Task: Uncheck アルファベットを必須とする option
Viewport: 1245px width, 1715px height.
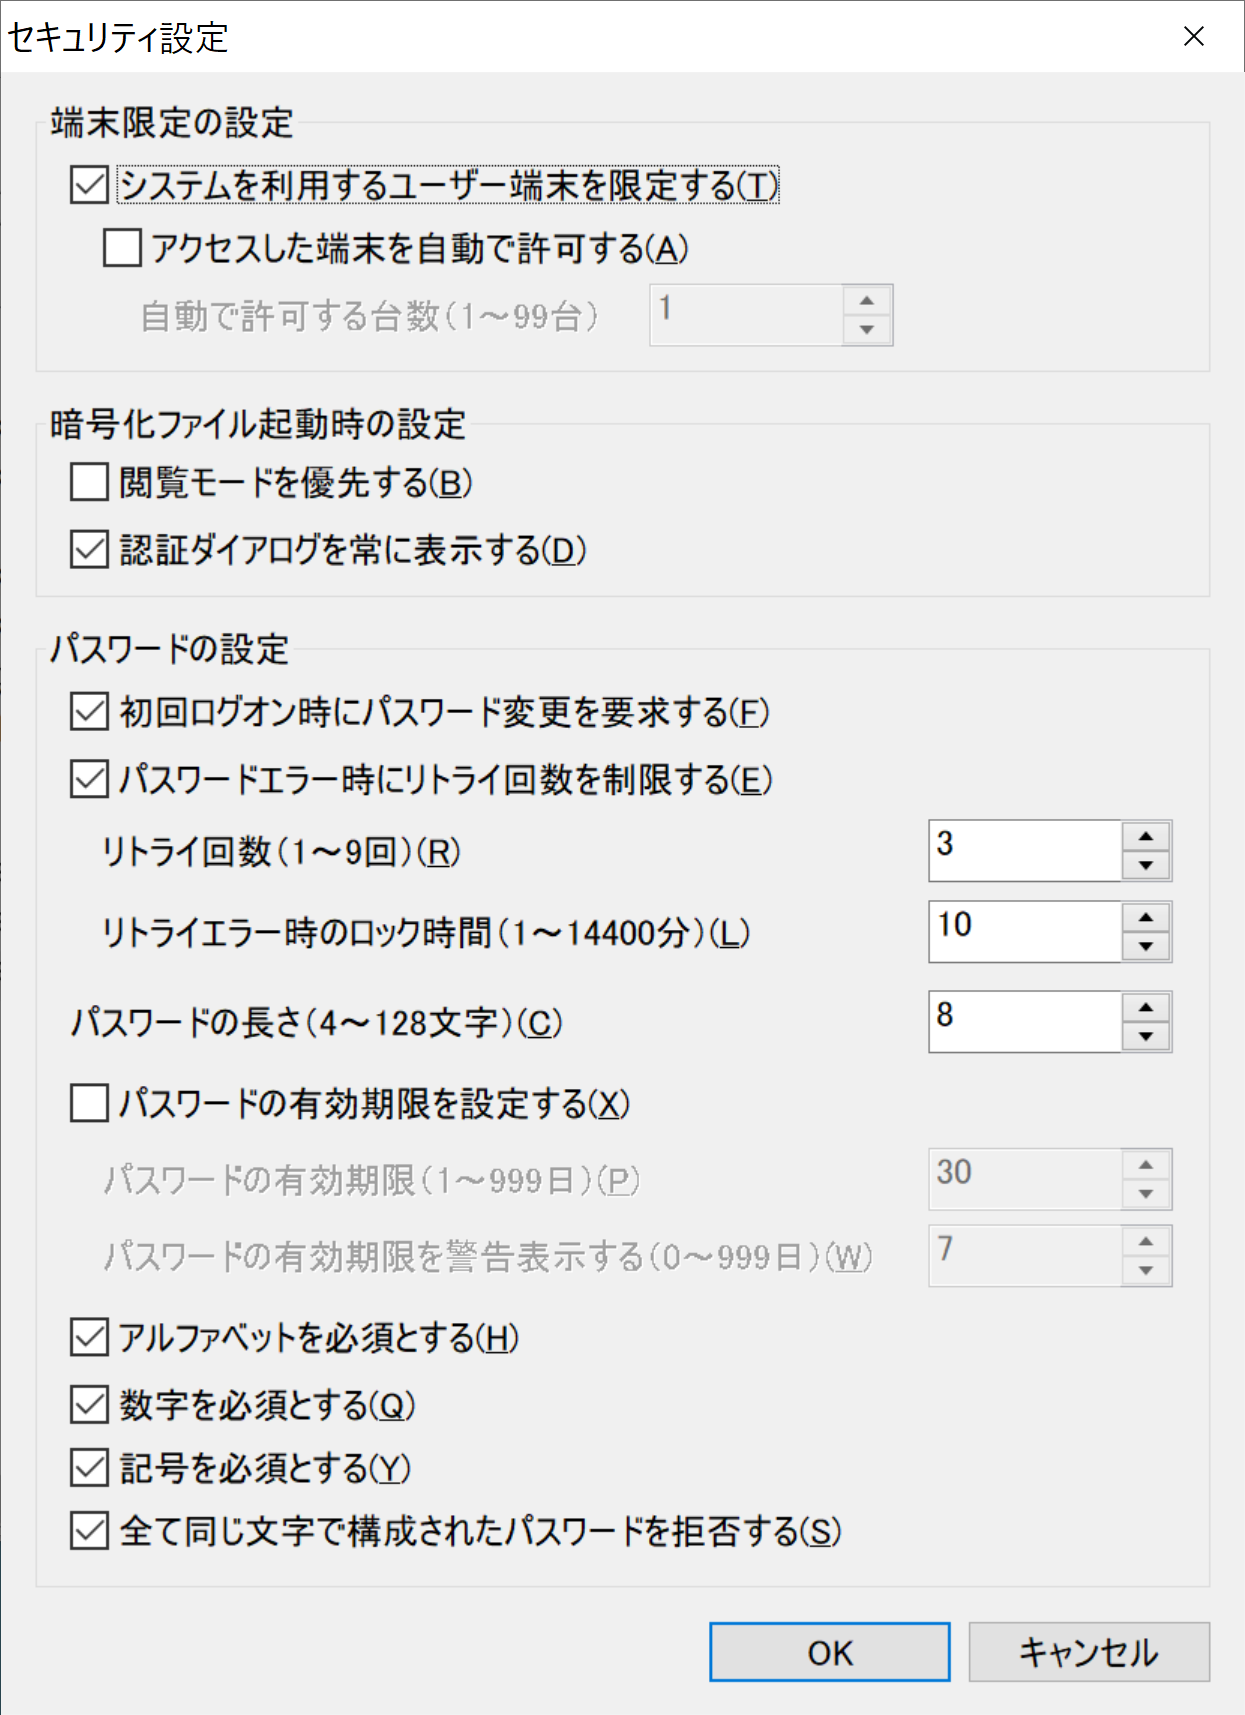Action: coord(90,1337)
